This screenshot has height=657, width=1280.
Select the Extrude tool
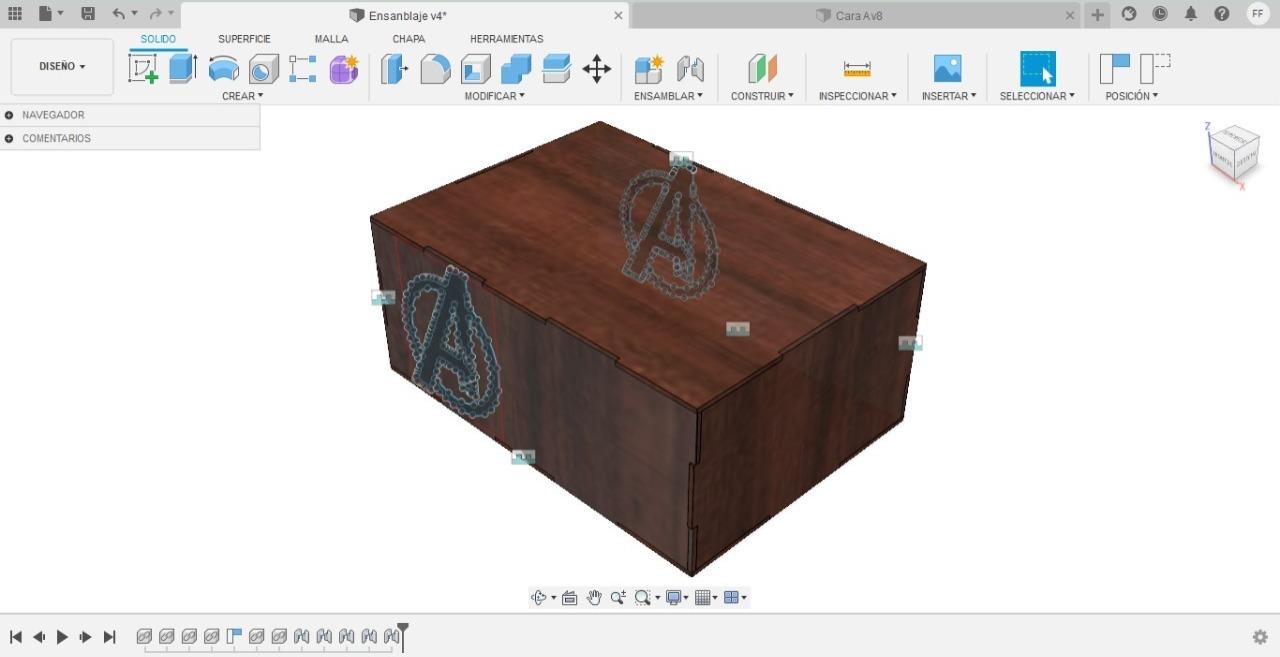(x=183, y=68)
